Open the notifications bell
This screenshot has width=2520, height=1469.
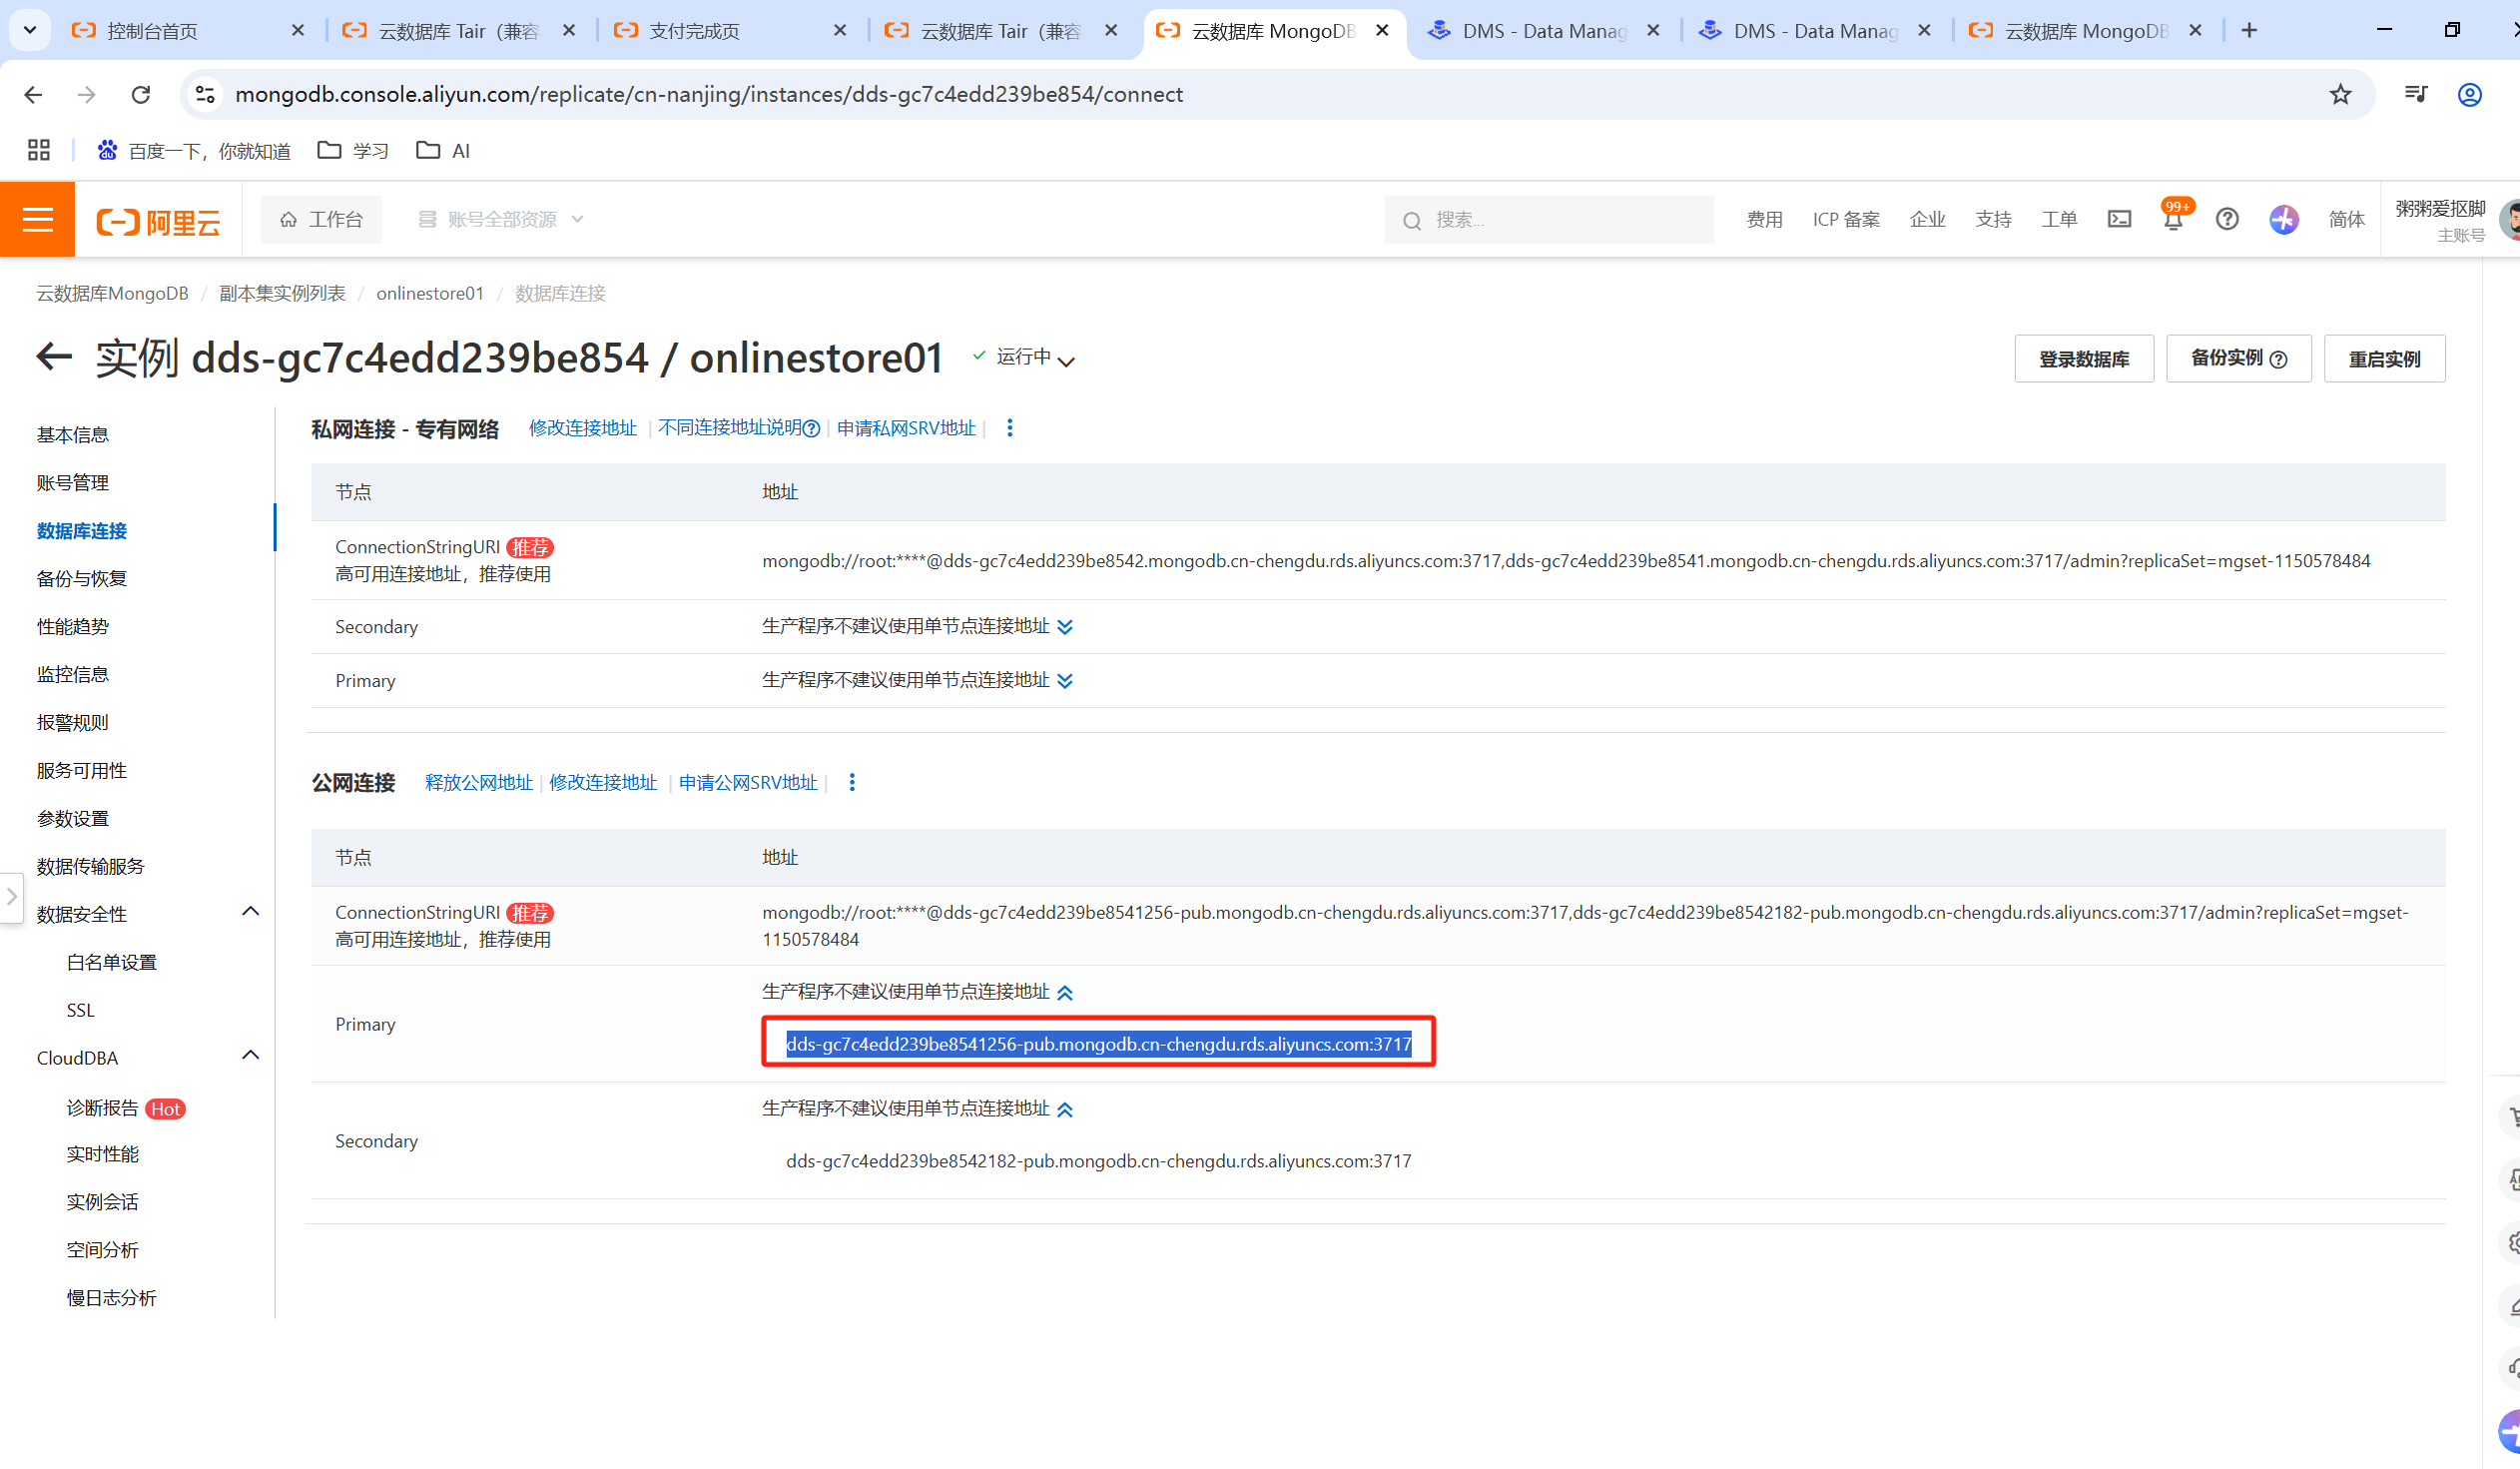click(x=2172, y=219)
